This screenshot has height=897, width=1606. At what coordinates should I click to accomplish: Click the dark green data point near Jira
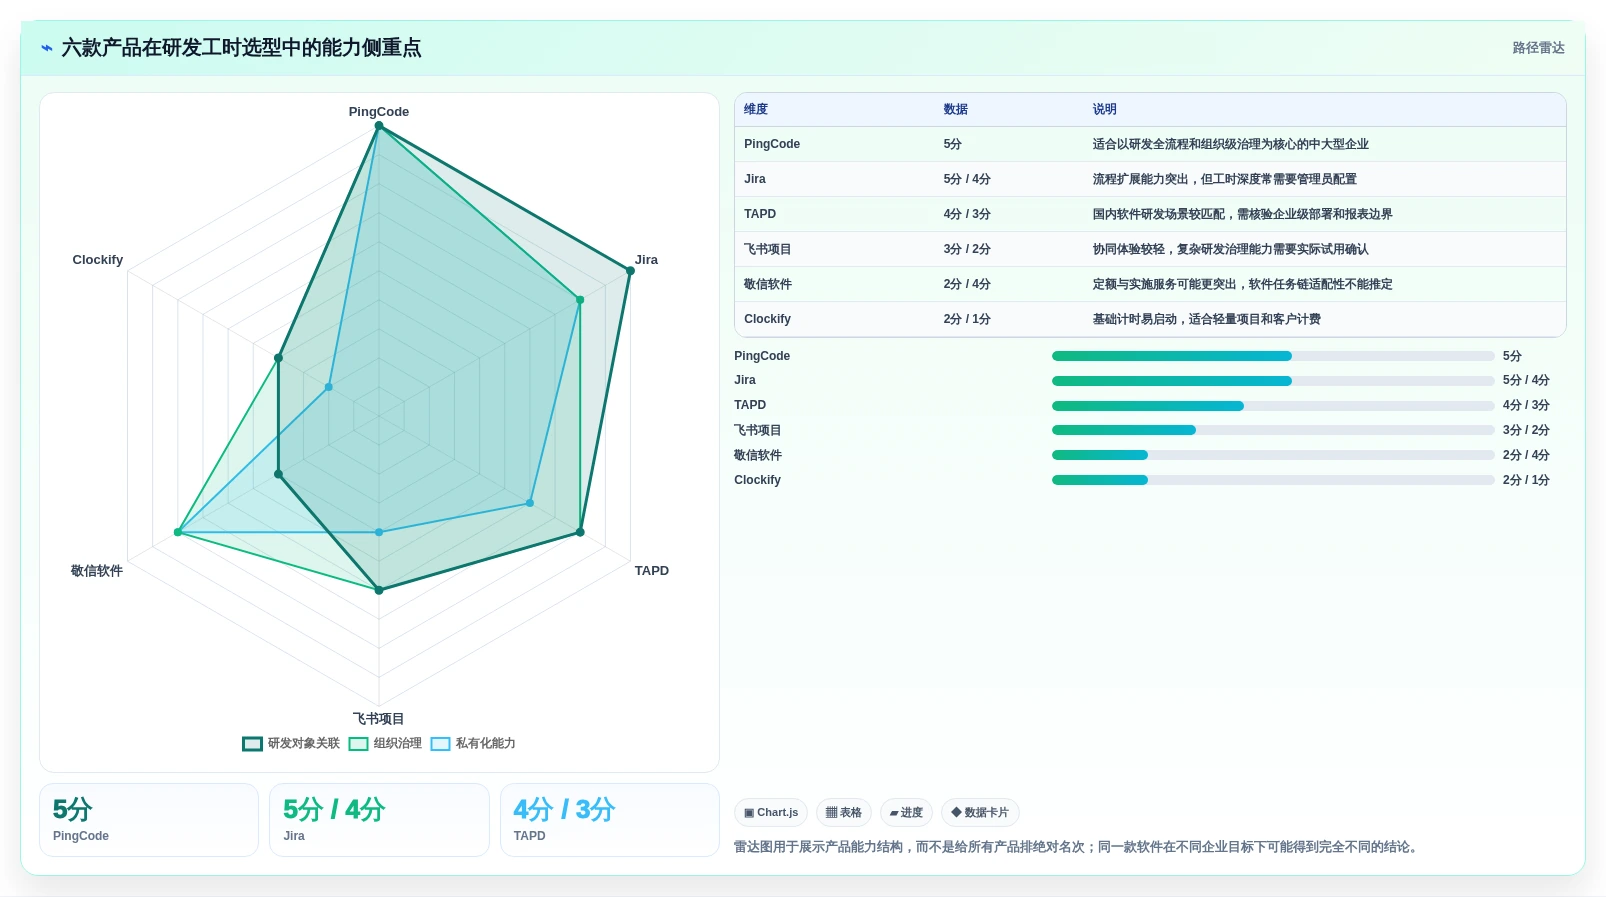630,271
